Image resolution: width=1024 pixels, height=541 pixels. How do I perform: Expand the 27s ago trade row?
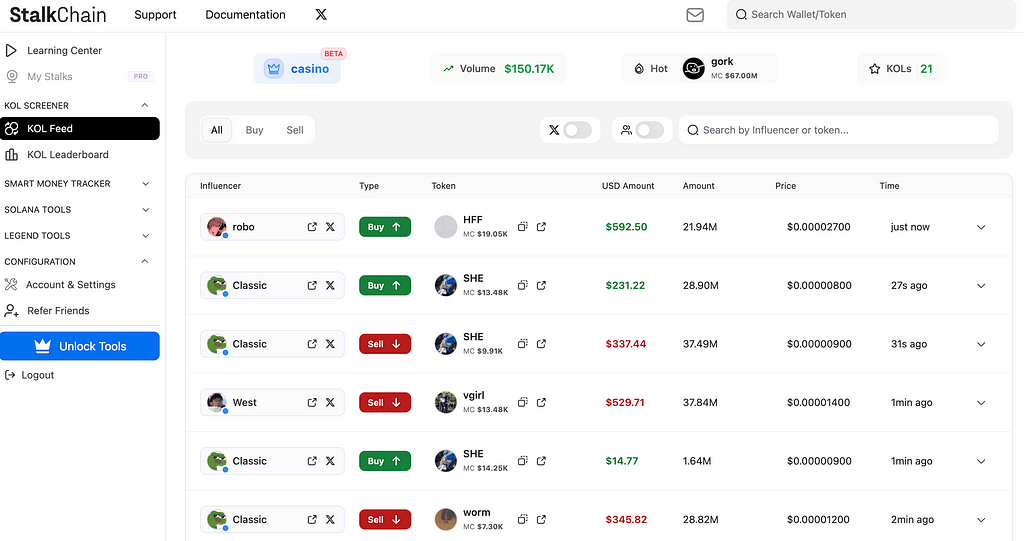(981, 286)
